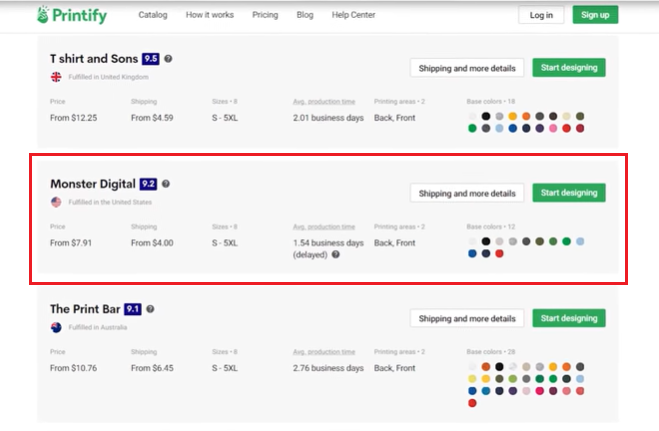The height and width of the screenshot is (431, 659).
Task: Click the delayed info icon under Monster Digital production time
Action: (335, 254)
